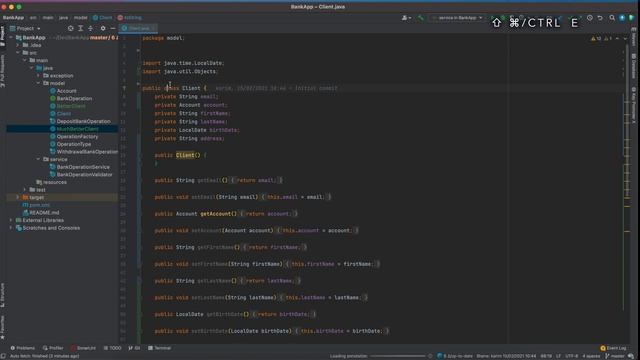Image resolution: width=640 pixels, height=360 pixels.
Task: Click the build hammer icon in toolbar
Action: pos(420,18)
